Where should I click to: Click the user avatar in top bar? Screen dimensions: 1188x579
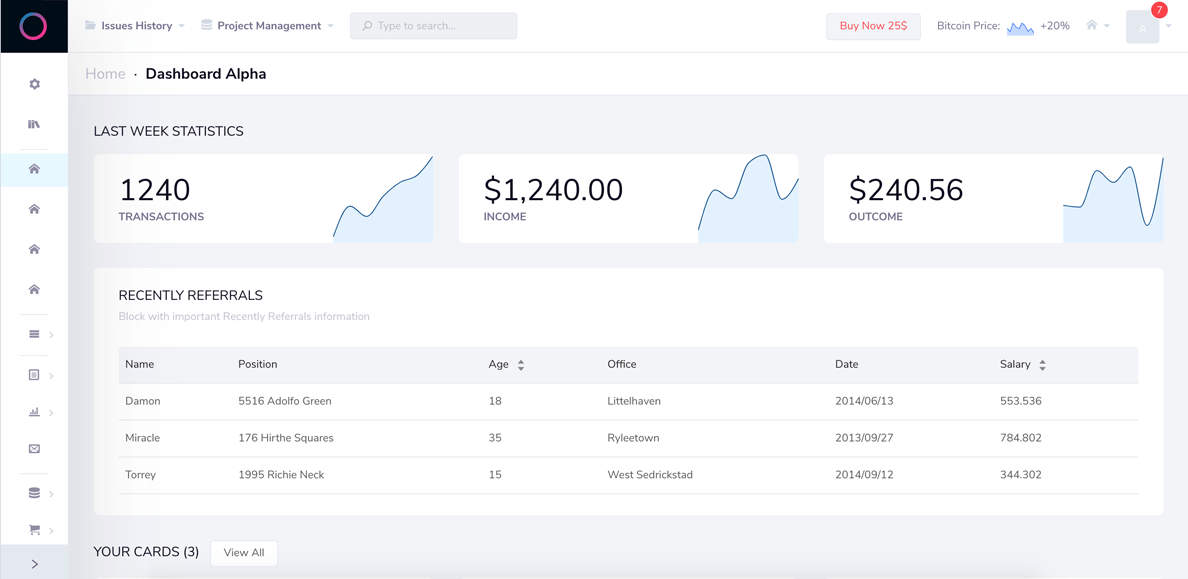1143,27
